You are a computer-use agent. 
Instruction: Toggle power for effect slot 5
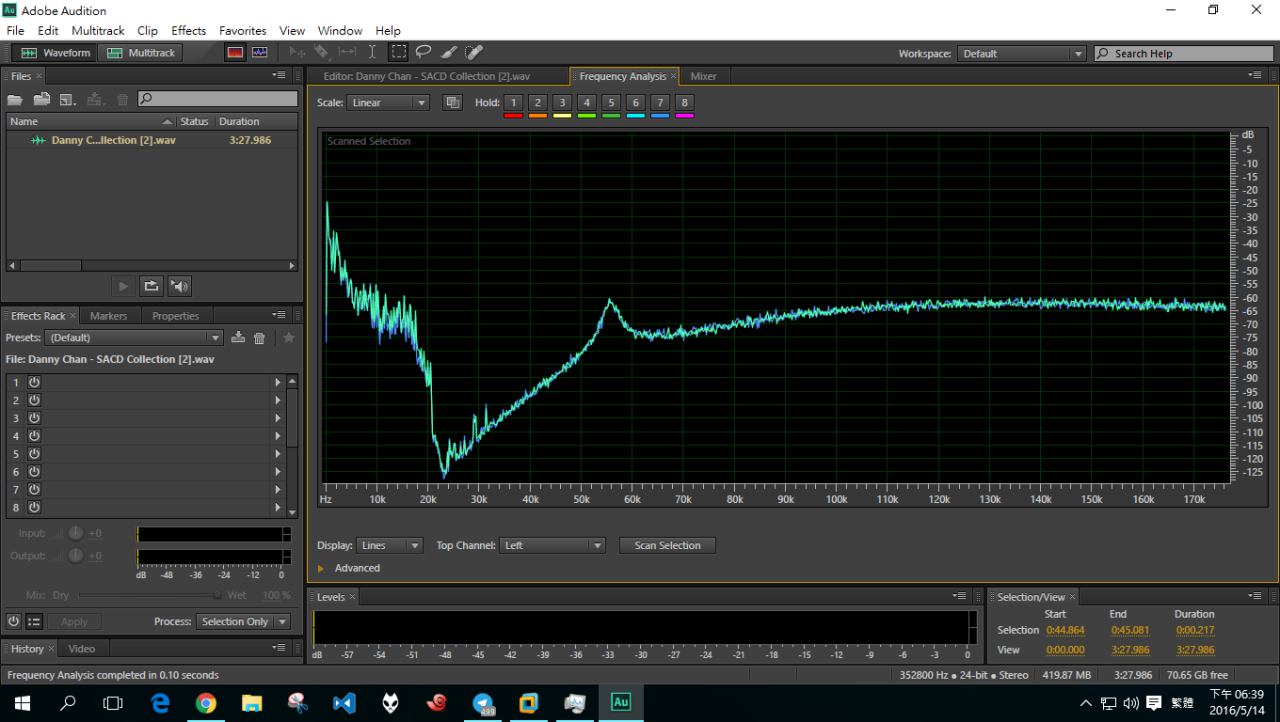point(33,454)
